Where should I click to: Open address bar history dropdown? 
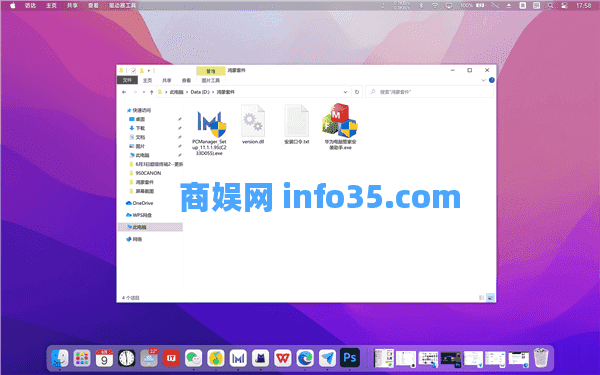345,92
